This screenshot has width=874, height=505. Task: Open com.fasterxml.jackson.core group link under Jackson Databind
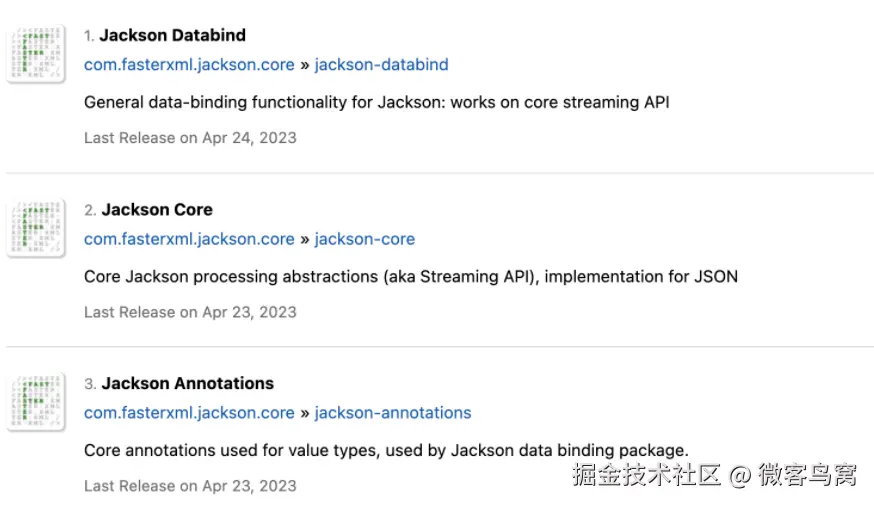click(x=189, y=65)
